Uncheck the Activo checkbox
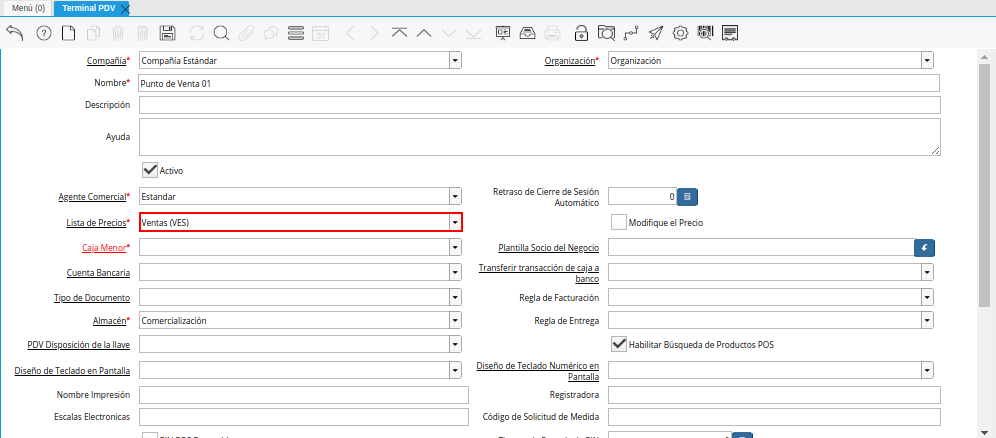The height and width of the screenshot is (438, 996). click(150, 170)
